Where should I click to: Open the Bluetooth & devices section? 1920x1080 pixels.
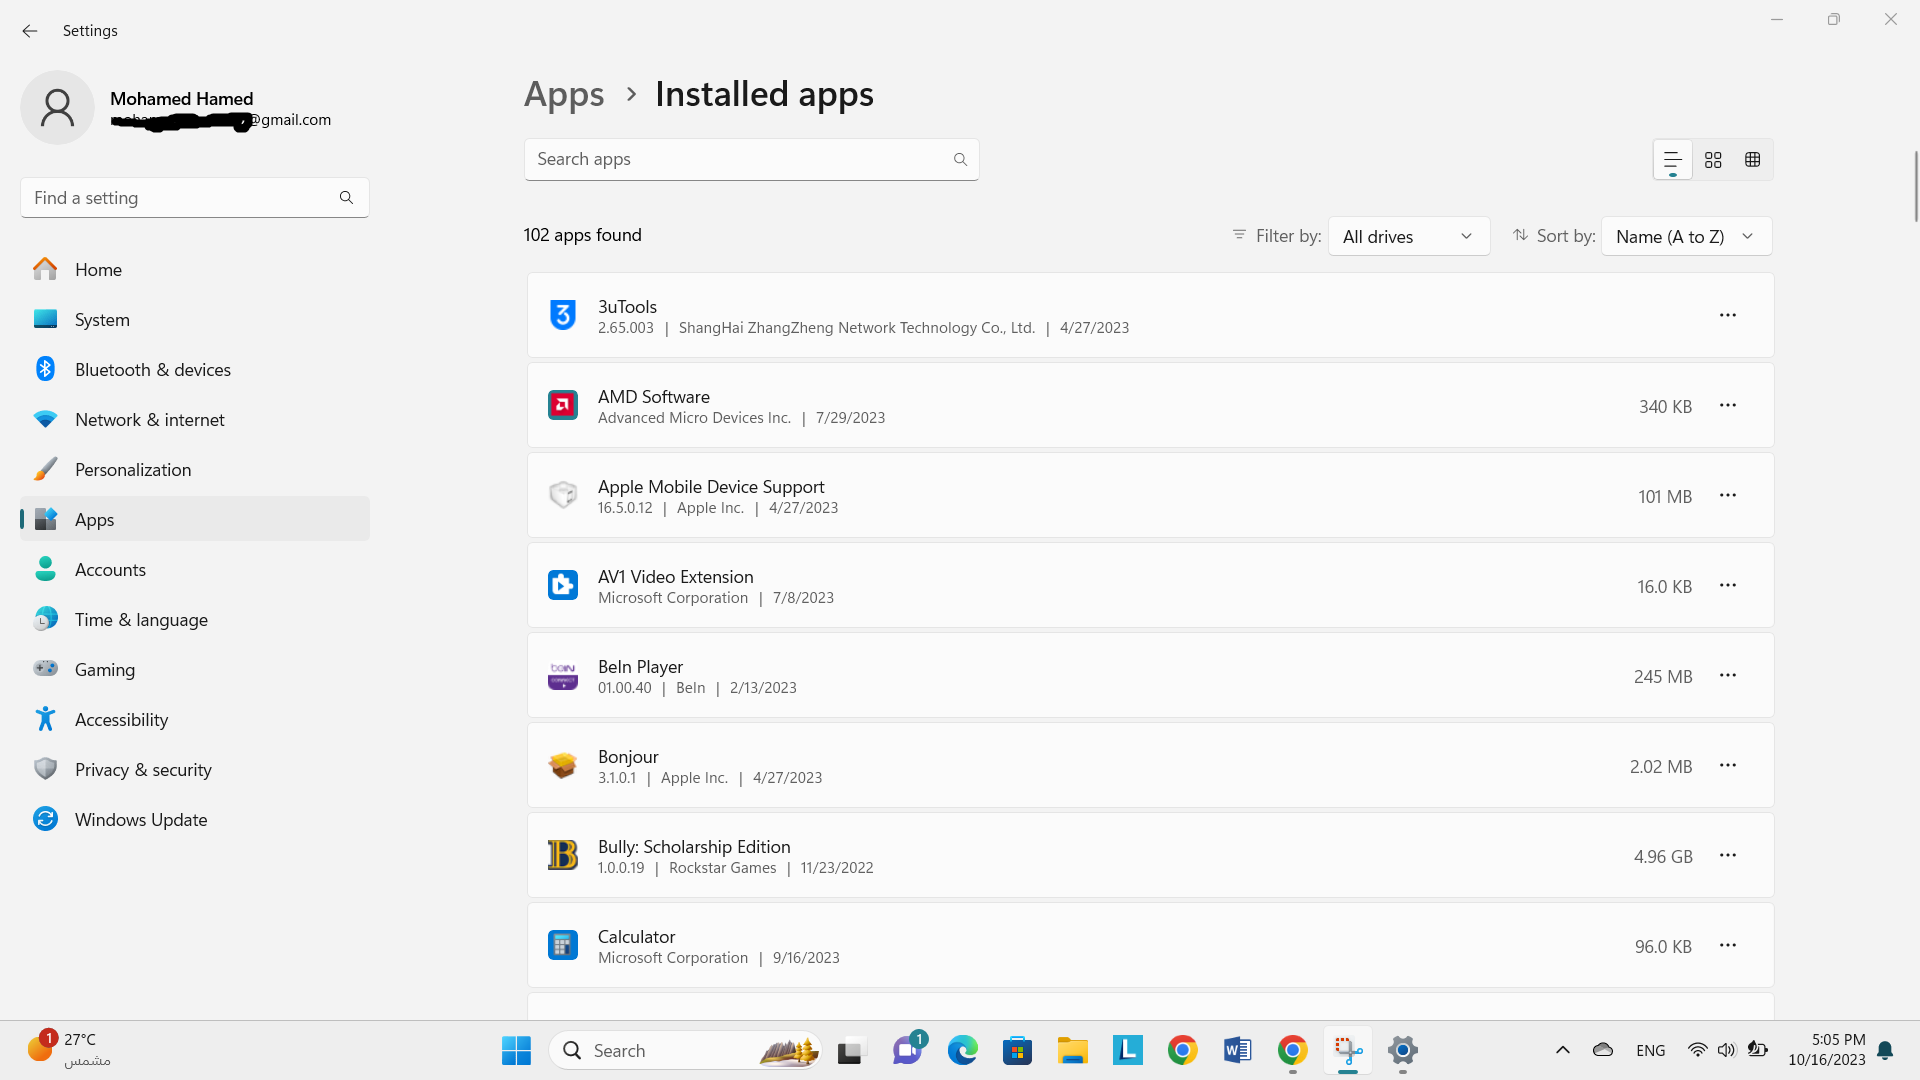point(152,370)
